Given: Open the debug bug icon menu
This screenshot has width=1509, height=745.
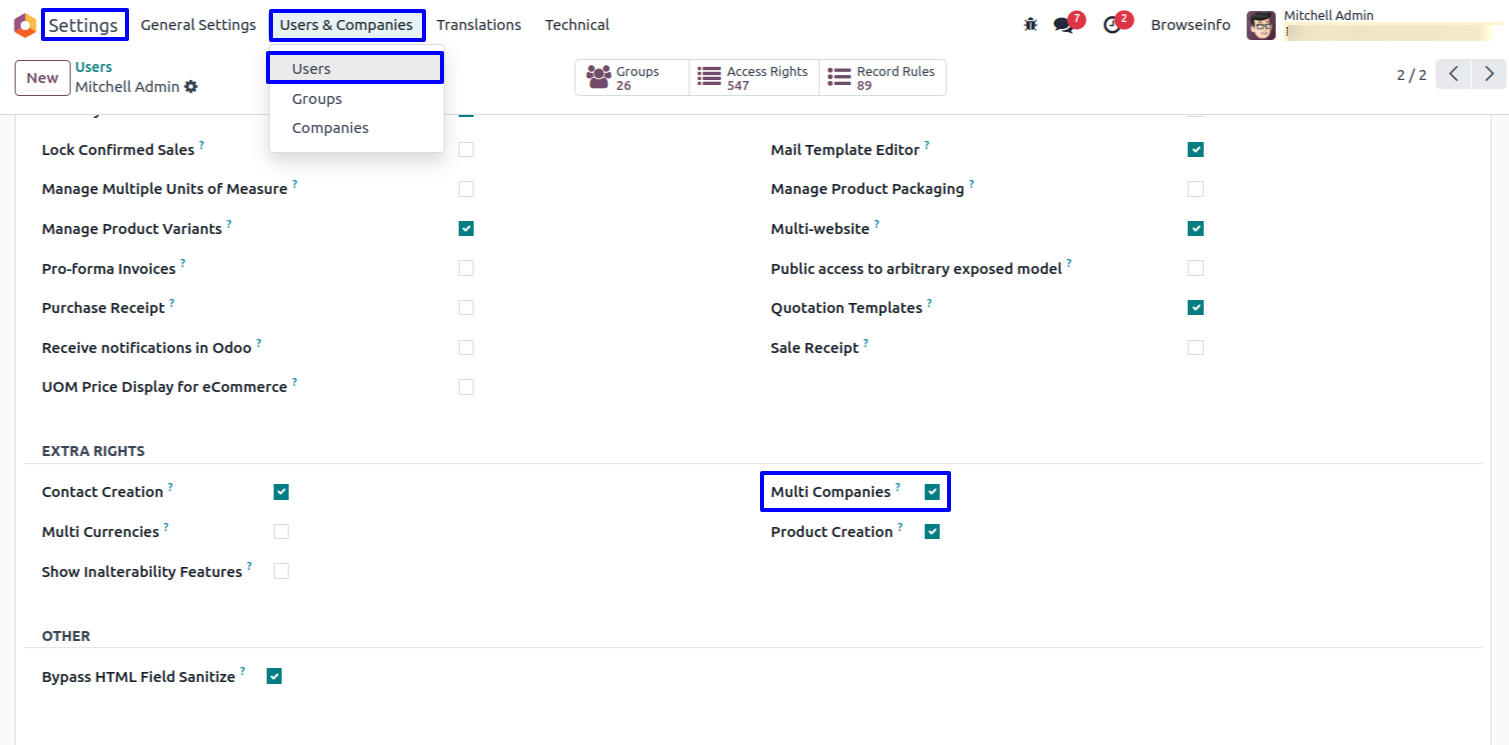Looking at the screenshot, I should point(1030,25).
